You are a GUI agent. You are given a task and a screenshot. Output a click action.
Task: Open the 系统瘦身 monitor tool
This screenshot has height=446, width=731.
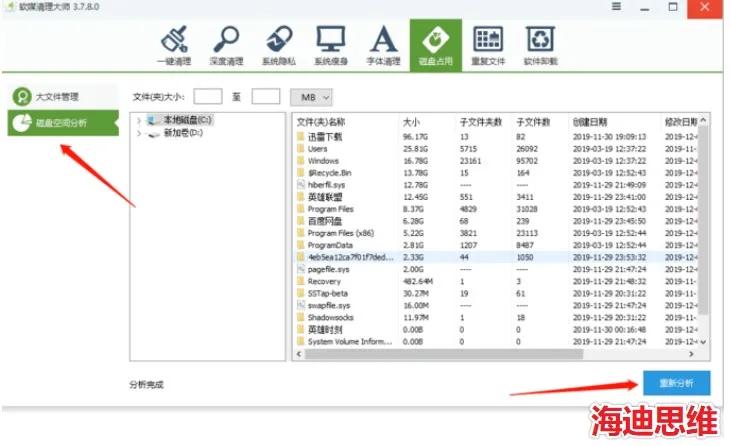pos(331,45)
